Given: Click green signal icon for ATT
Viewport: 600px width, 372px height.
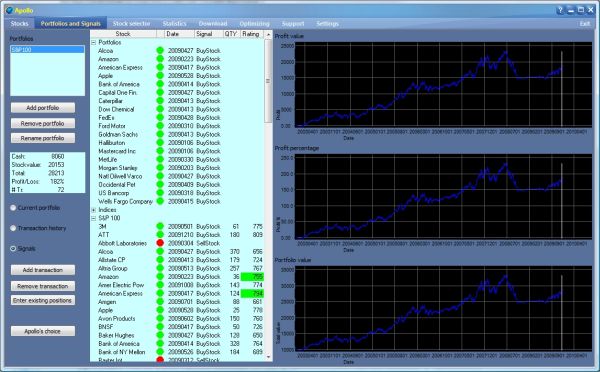Looking at the screenshot, I should (x=160, y=235).
